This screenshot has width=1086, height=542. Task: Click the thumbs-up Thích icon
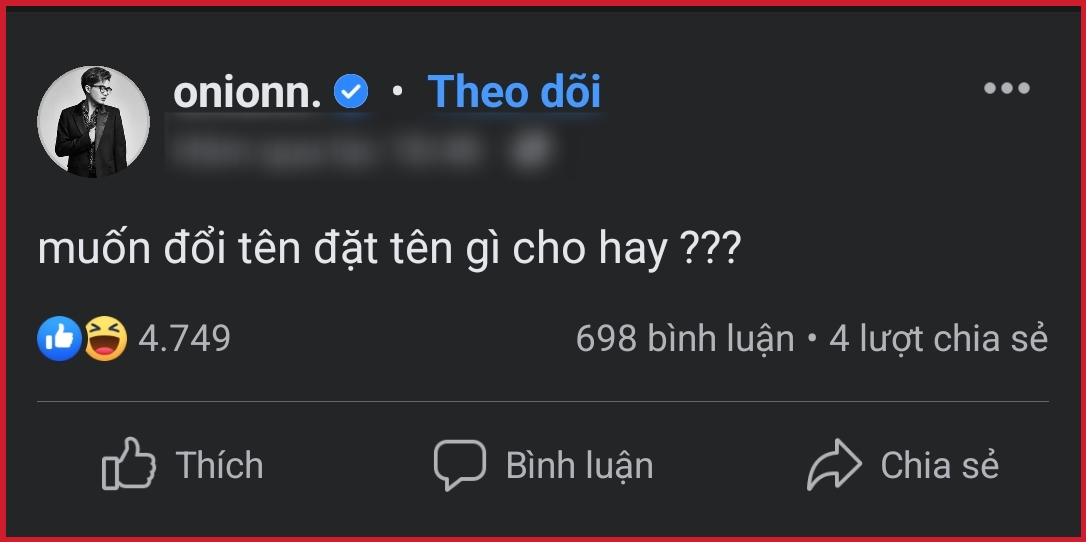point(130,464)
